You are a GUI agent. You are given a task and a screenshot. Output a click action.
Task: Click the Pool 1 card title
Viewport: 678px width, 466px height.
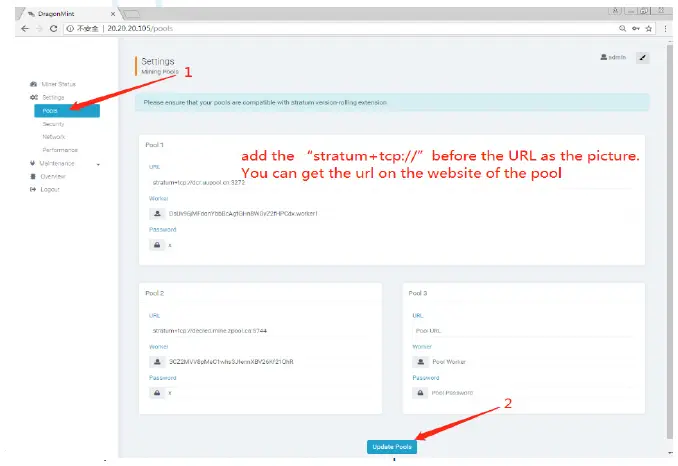tap(154, 145)
